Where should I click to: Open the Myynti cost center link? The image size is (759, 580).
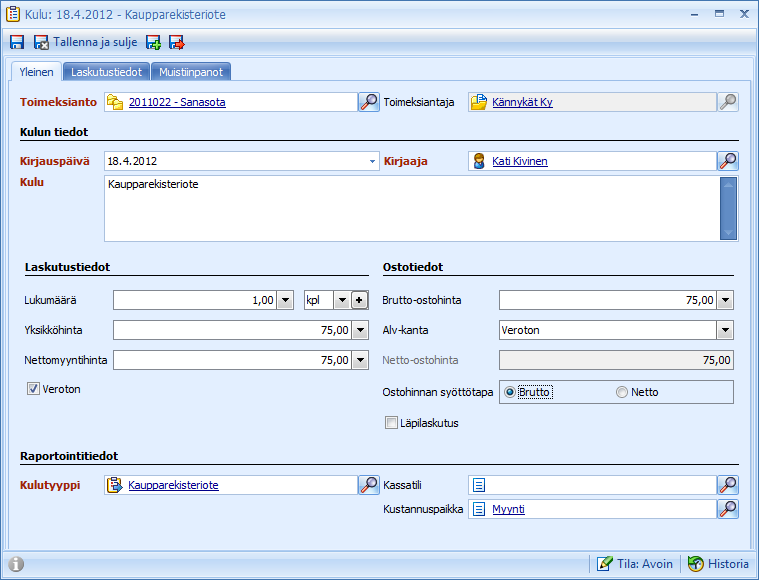click(x=508, y=509)
